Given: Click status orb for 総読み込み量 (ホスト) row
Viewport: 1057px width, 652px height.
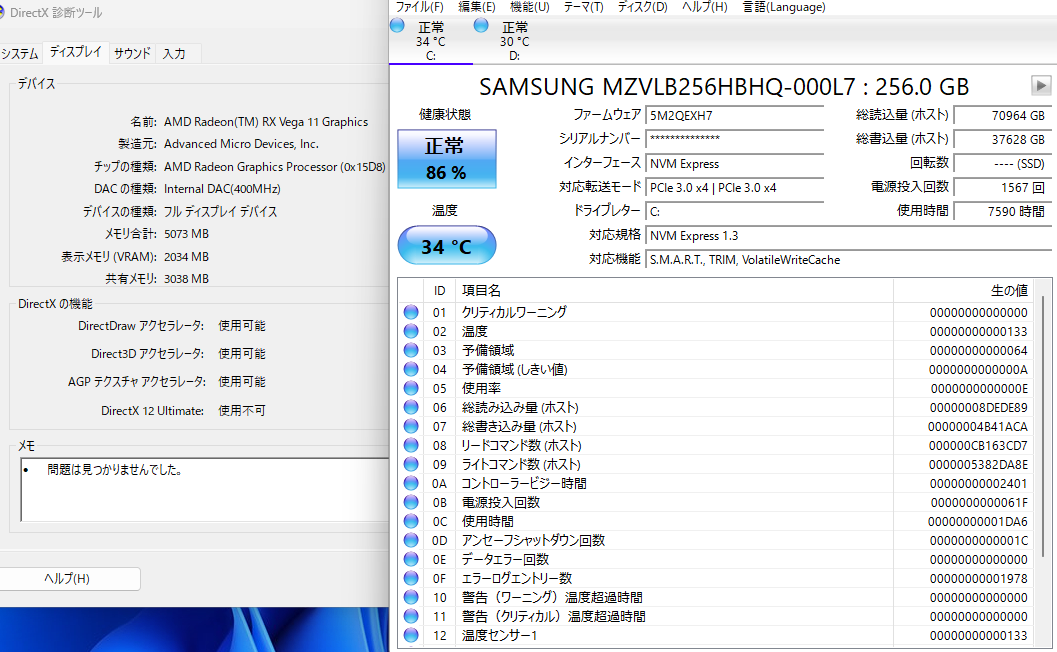Looking at the screenshot, I should 411,407.
